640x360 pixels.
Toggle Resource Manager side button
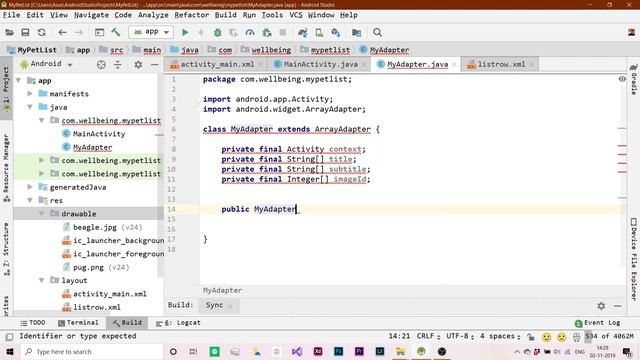[6, 167]
